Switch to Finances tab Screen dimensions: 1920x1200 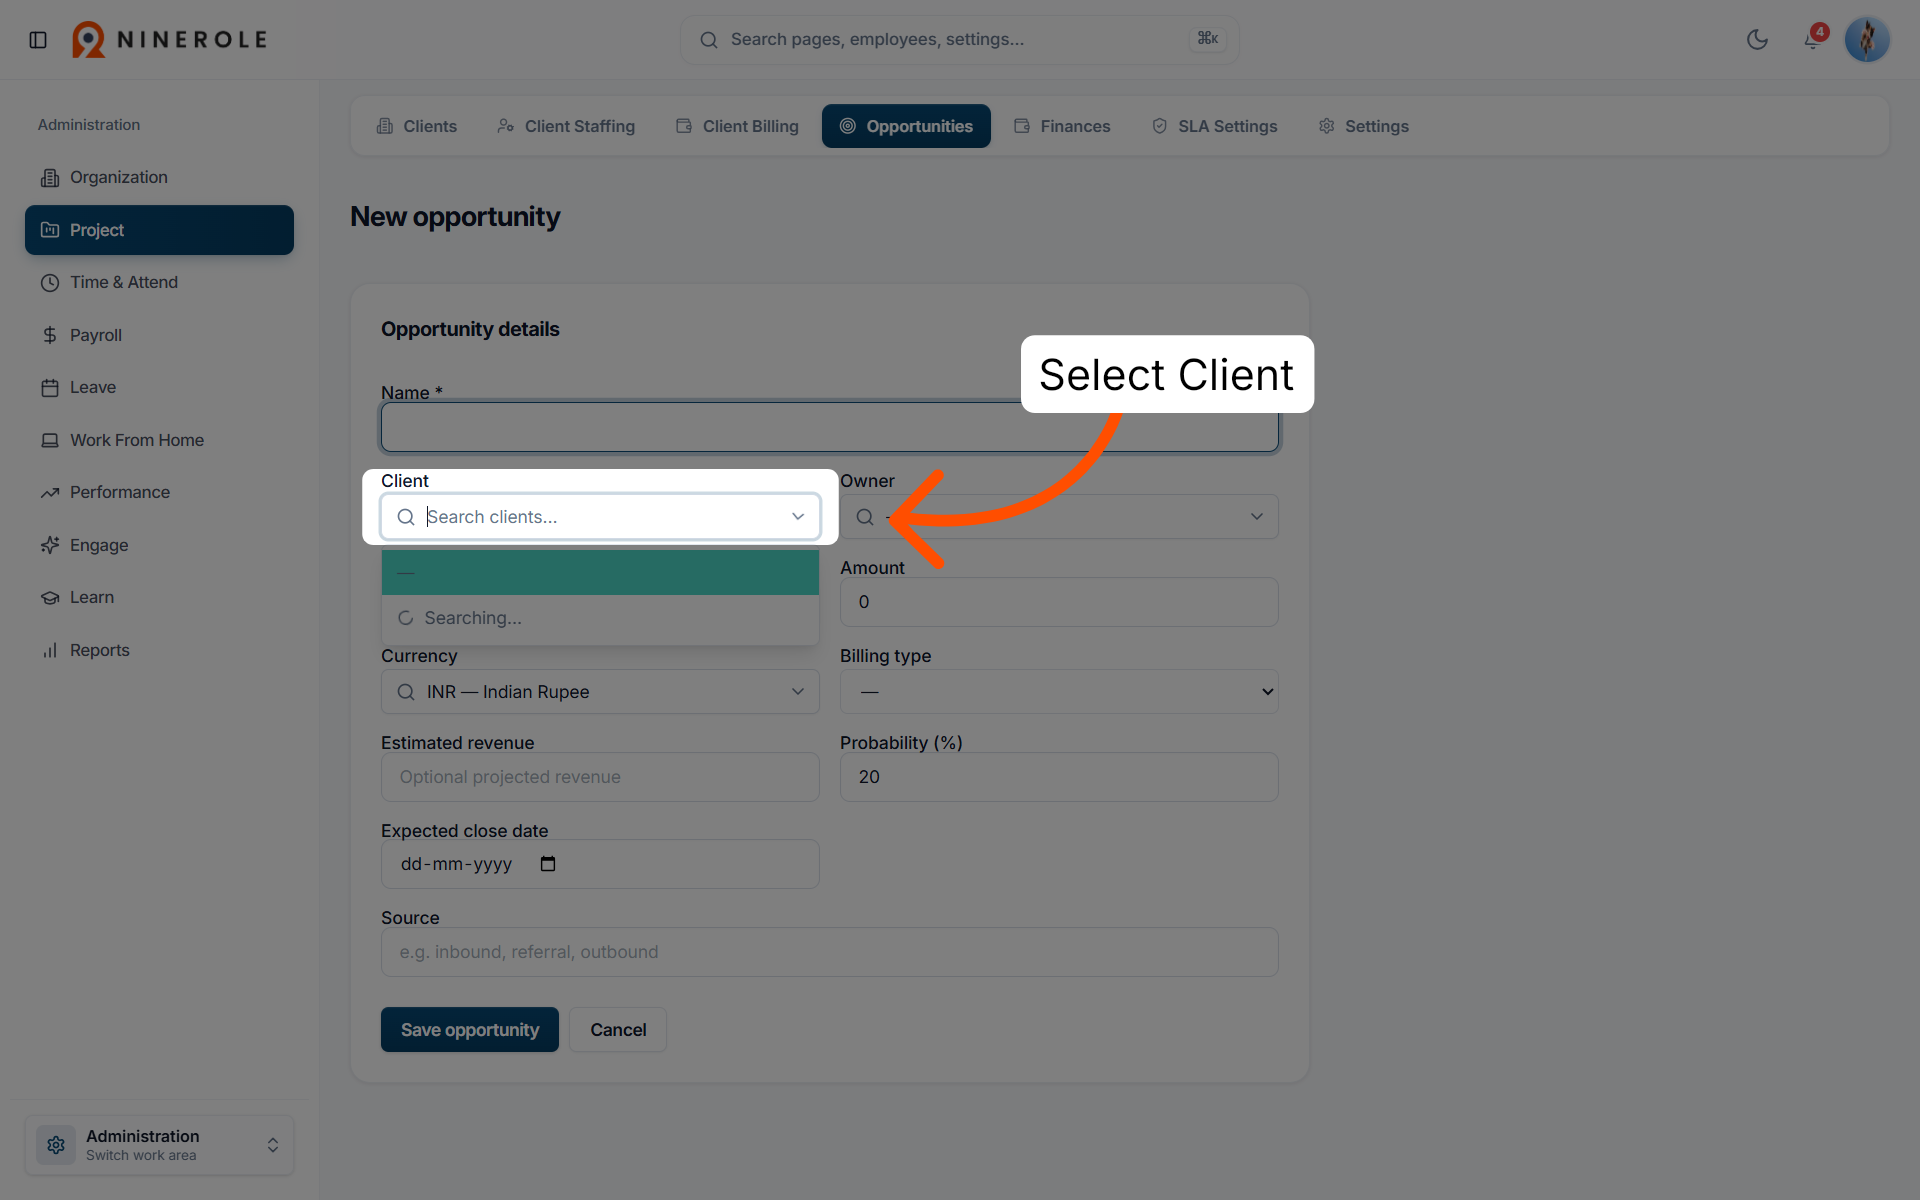1062,126
